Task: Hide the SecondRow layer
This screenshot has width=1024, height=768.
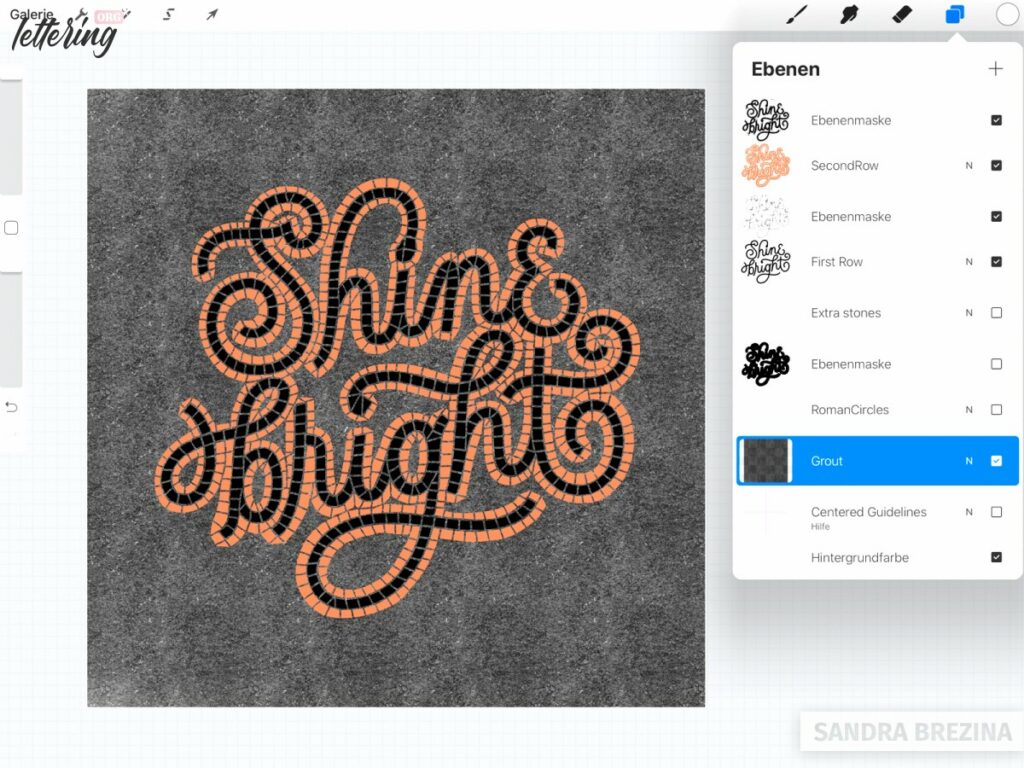Action: tap(996, 165)
